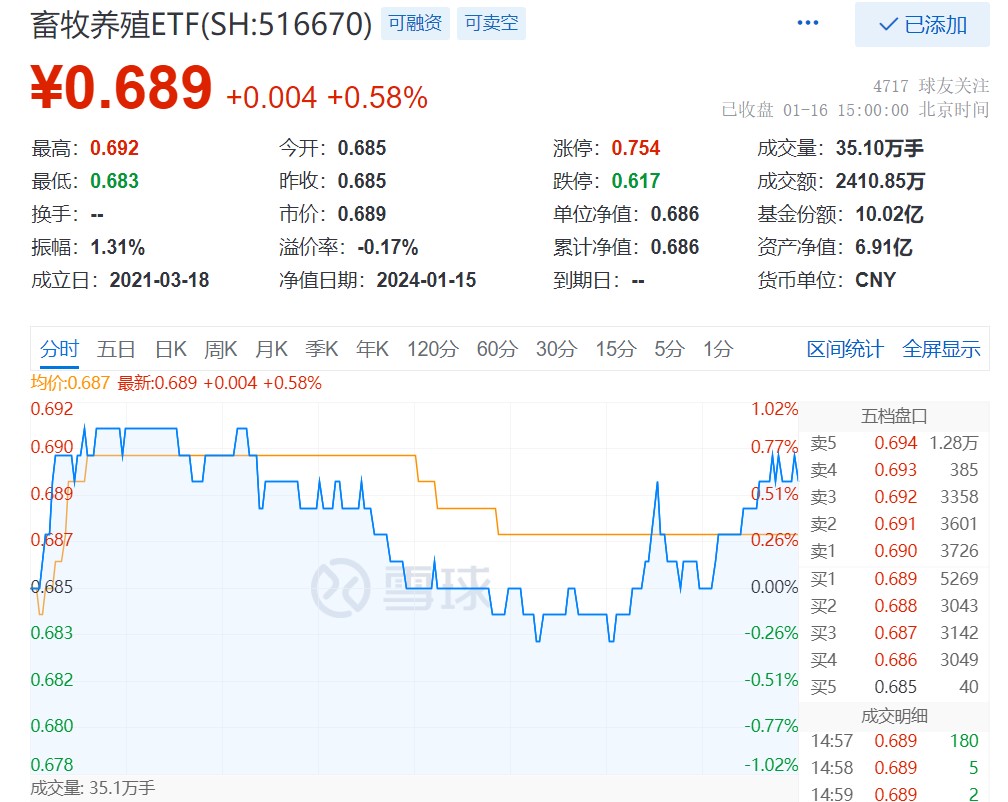
Task: Open the 日K chart tab
Action: point(171,349)
